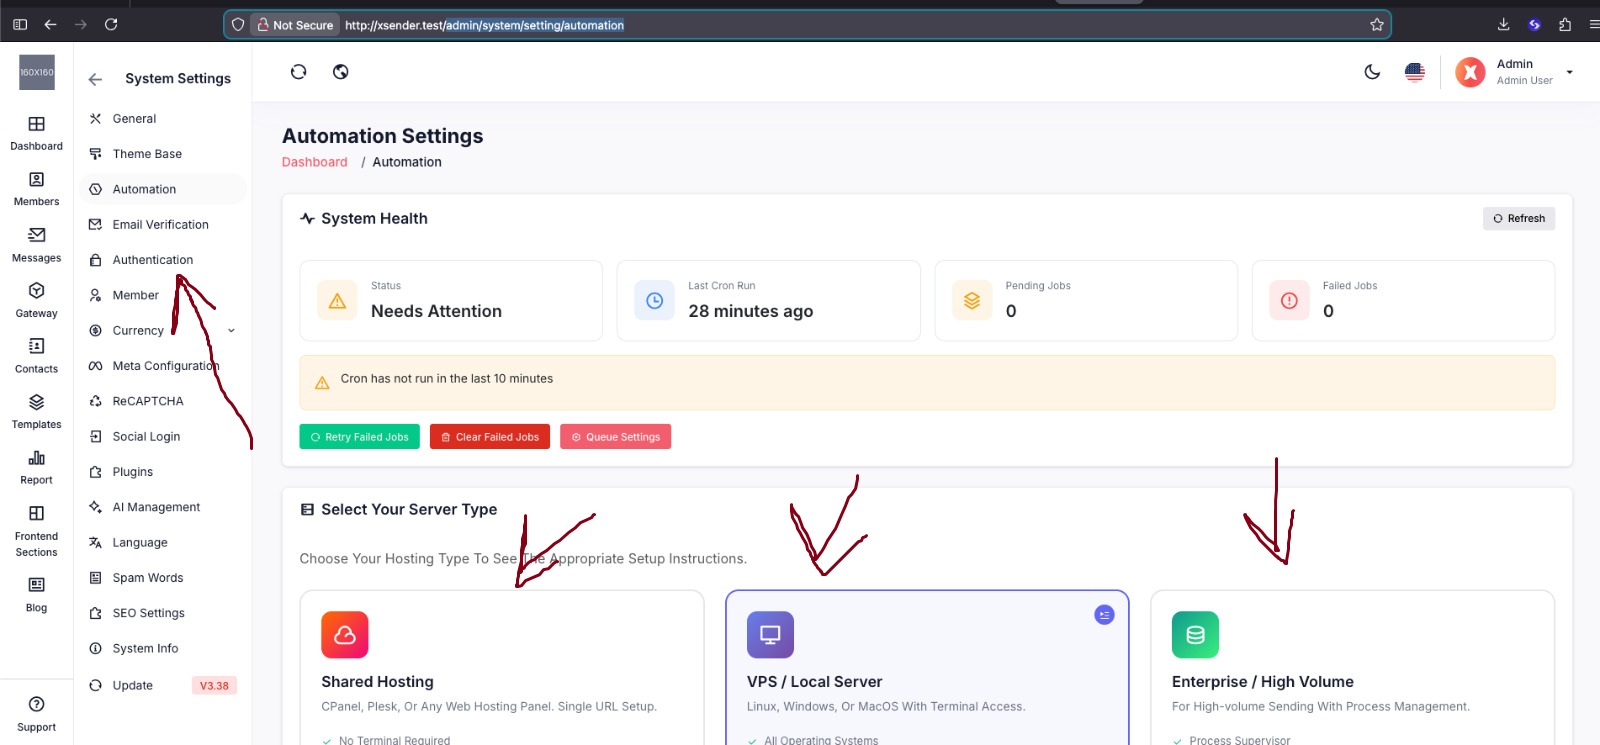Go back using System Settings arrow
Screen dimensions: 1600x745
pyautogui.click(x=96, y=79)
